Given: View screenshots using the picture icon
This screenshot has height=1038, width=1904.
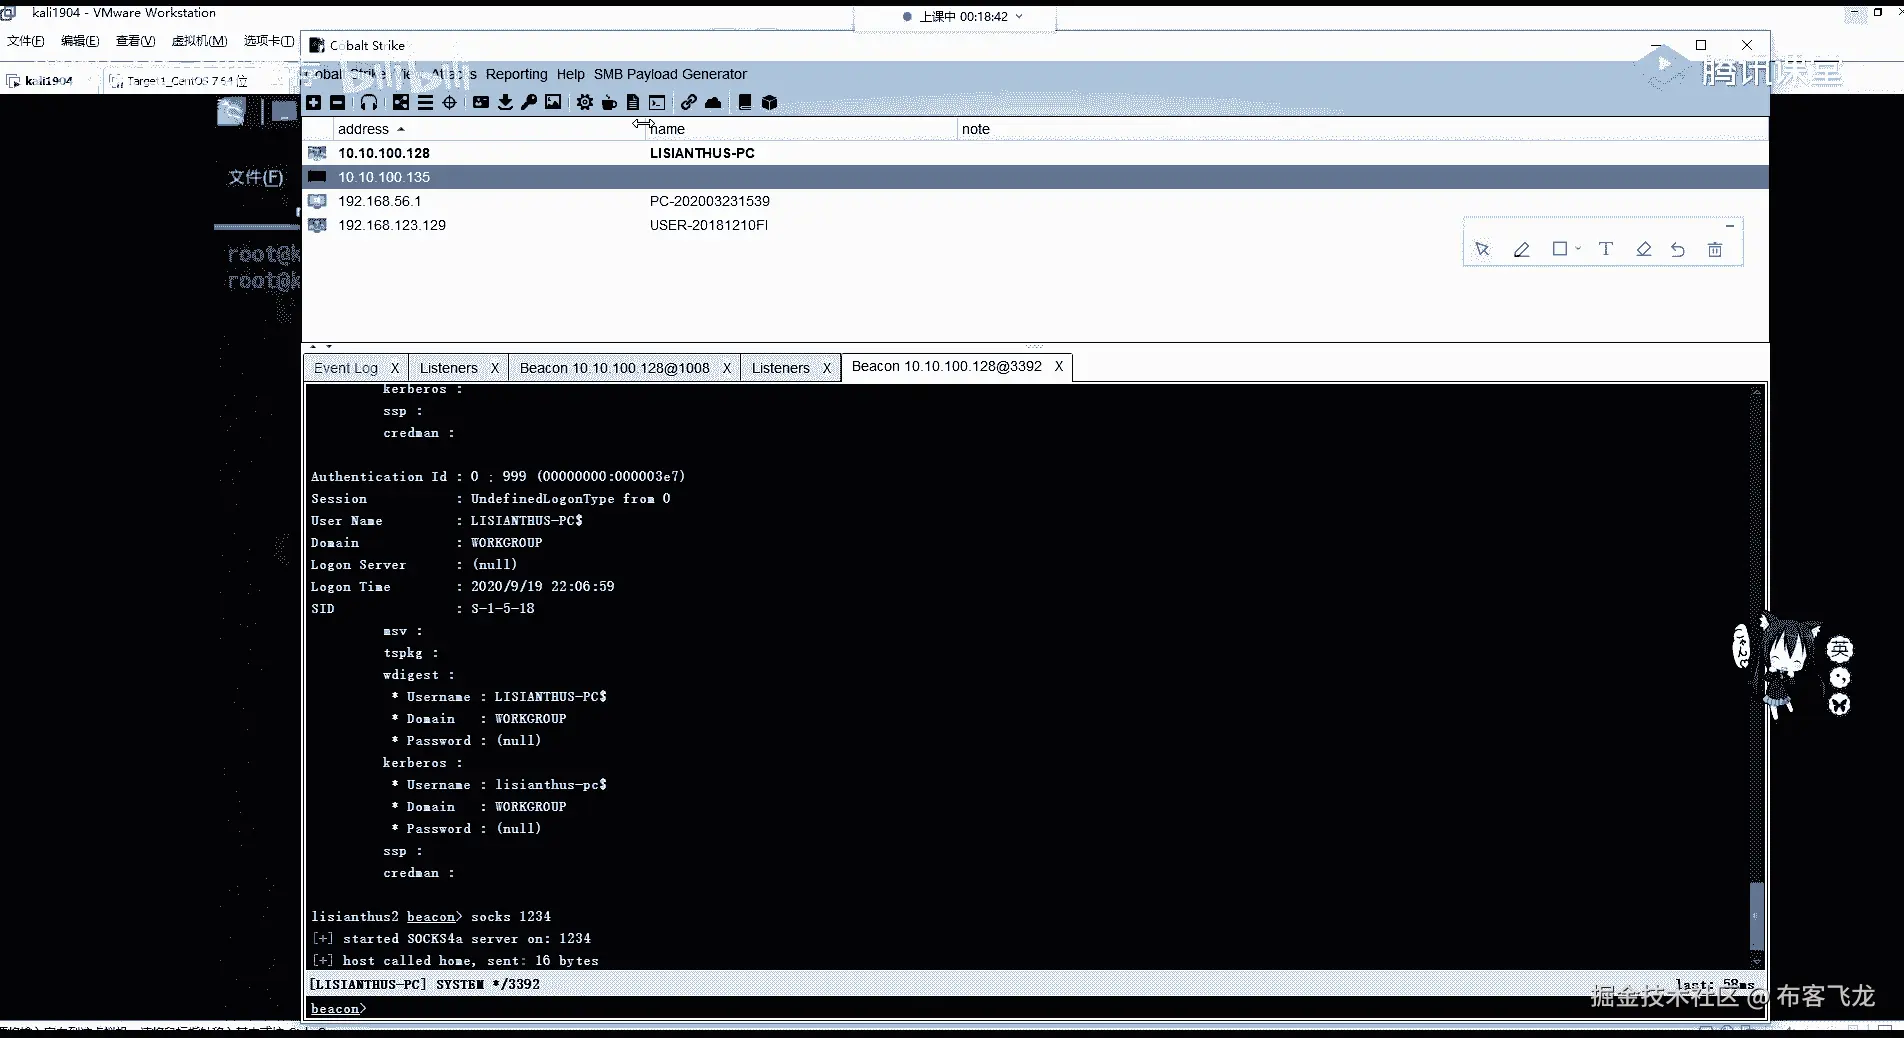Looking at the screenshot, I should pos(553,102).
